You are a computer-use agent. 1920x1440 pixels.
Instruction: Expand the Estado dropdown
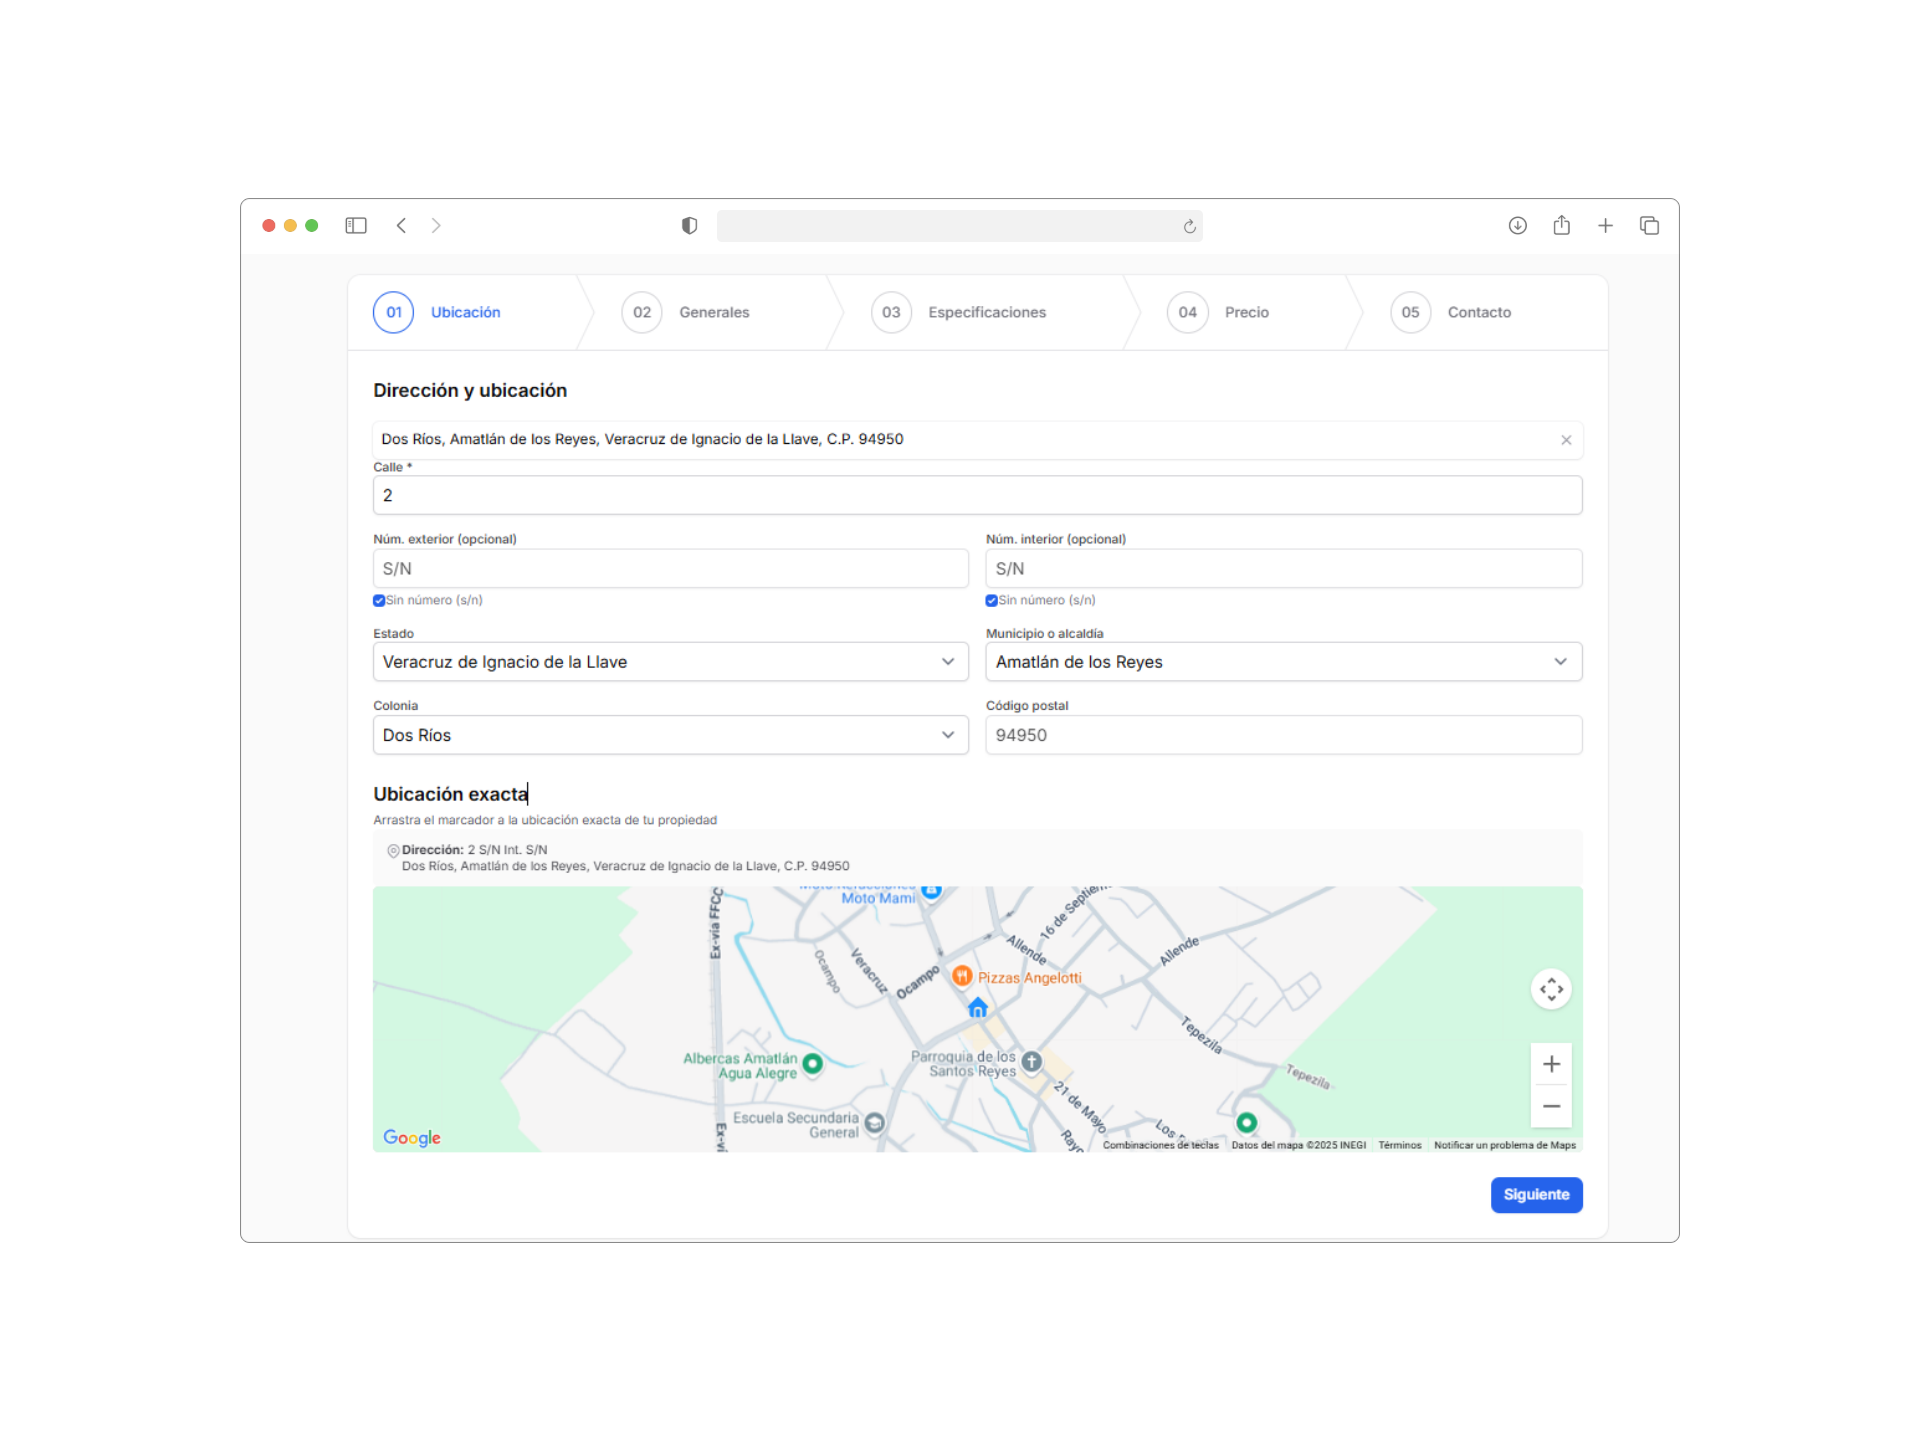(670, 662)
